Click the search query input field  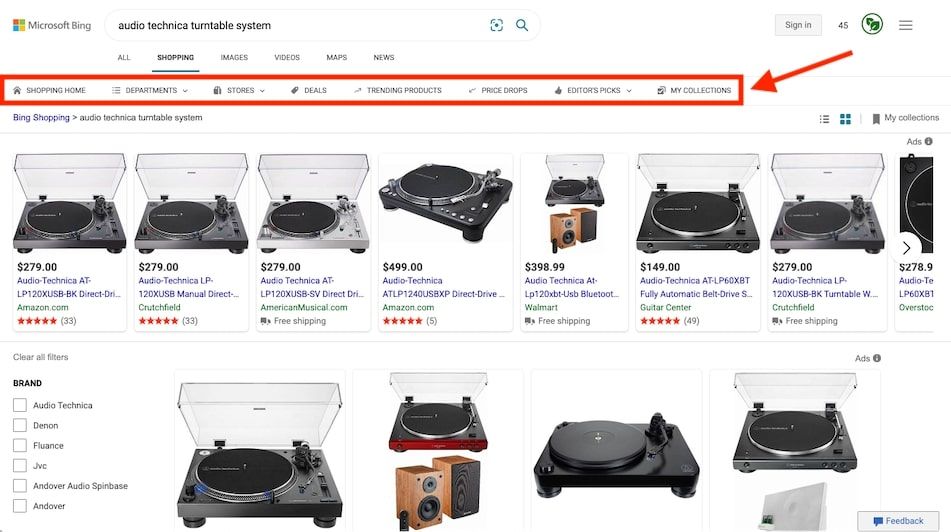click(300, 25)
